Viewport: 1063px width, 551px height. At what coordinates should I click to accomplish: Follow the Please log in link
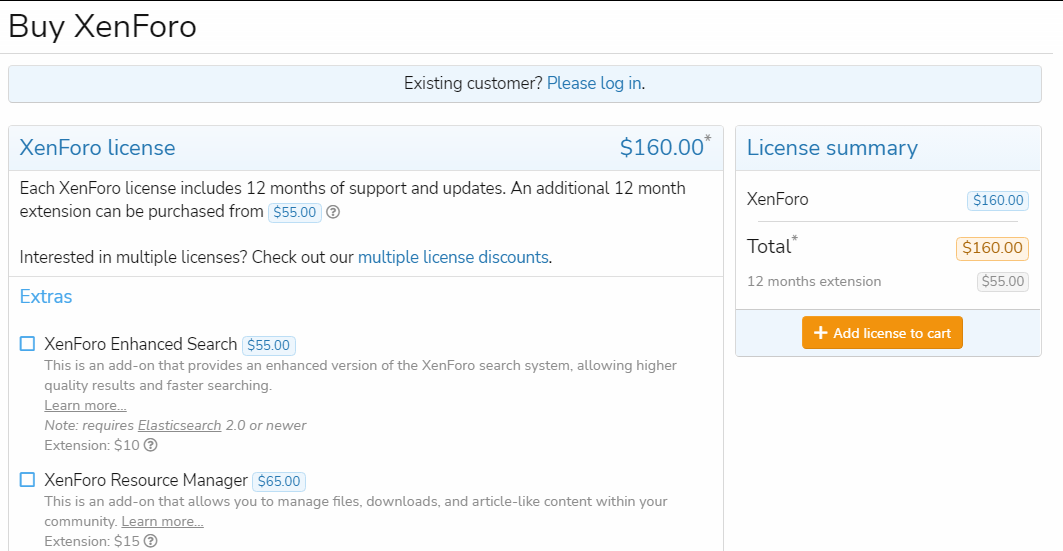594,83
